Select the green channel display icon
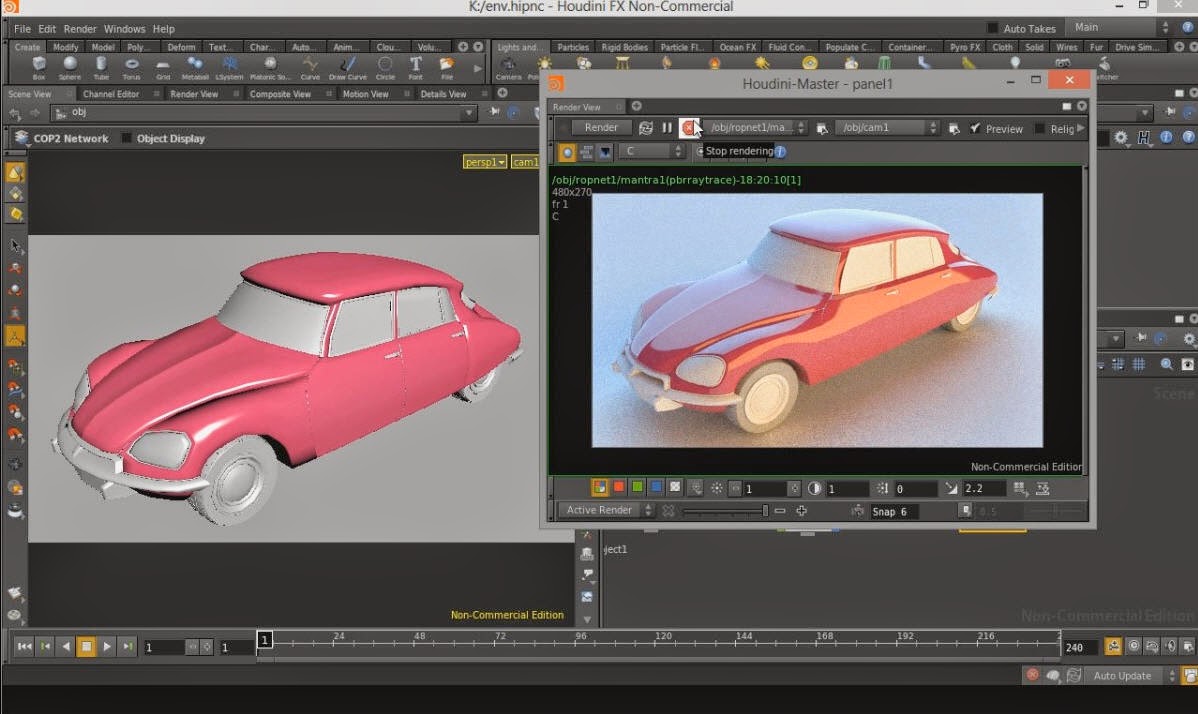The image size is (1198, 714). click(x=636, y=487)
